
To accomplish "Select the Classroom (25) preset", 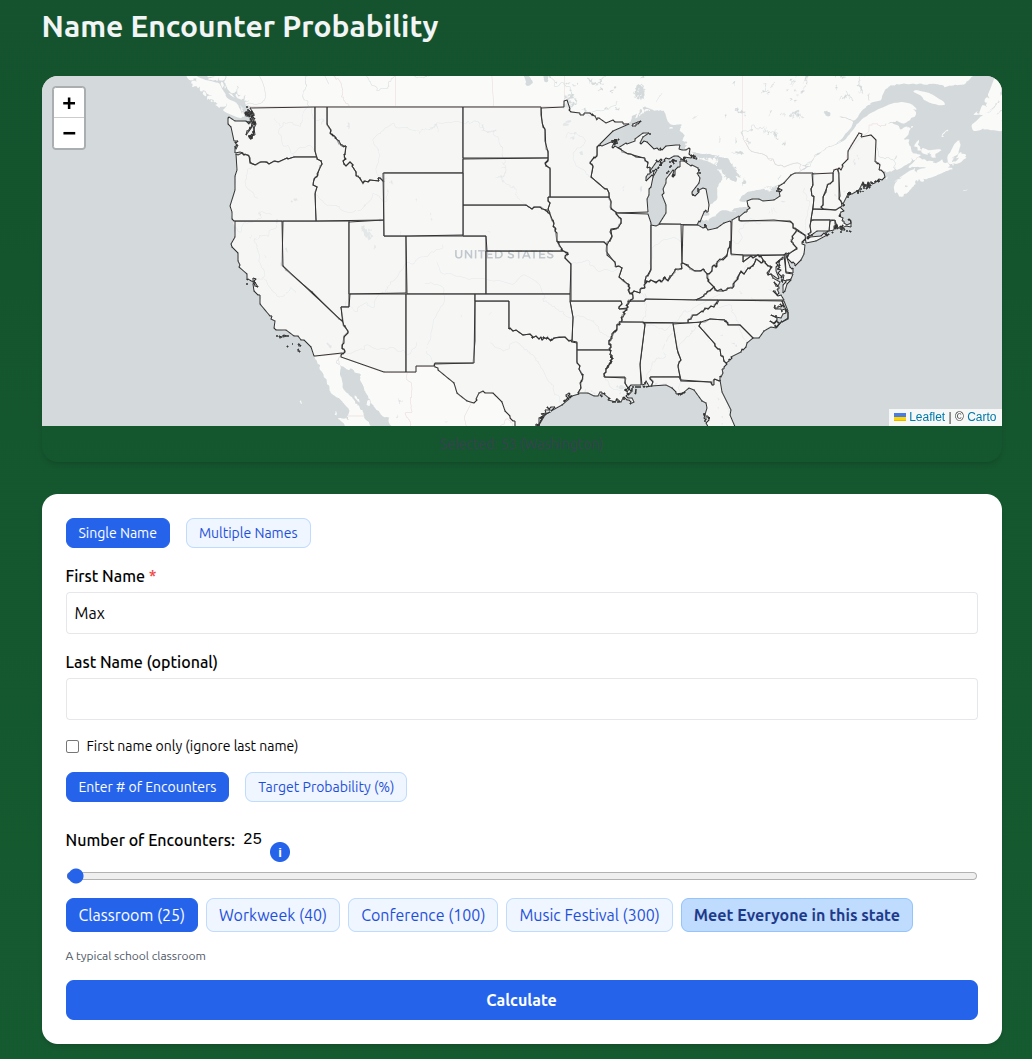I will 131,914.
